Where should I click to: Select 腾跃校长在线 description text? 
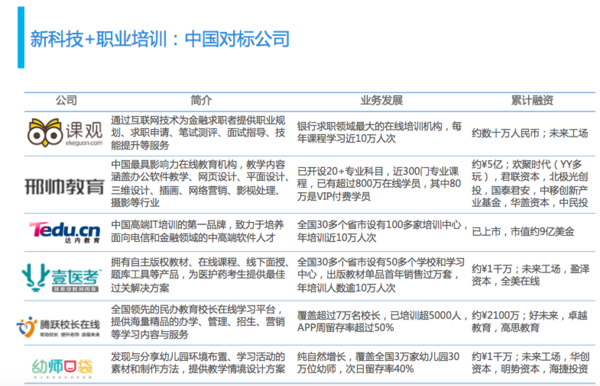coord(198,322)
